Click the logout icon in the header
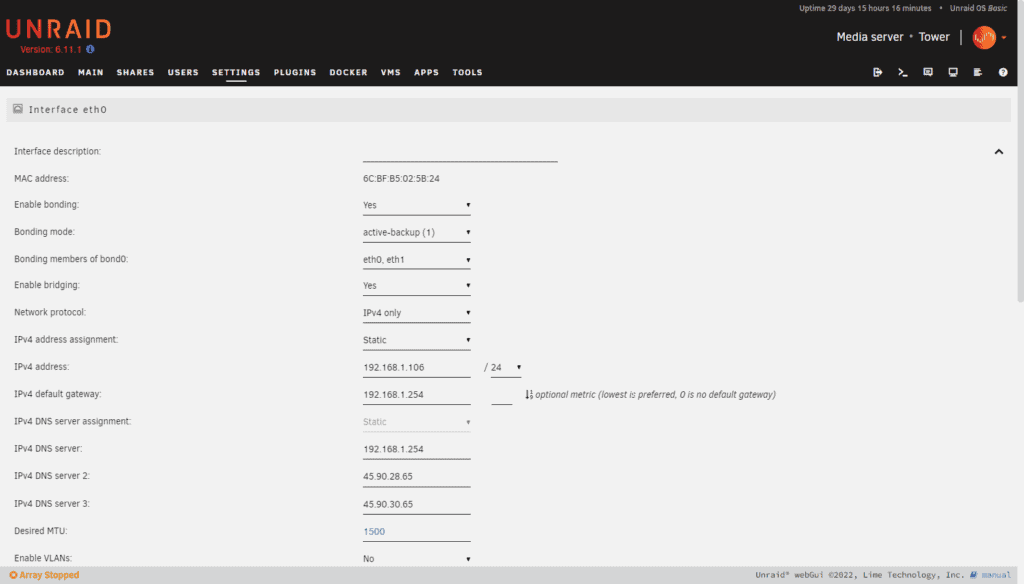This screenshot has height=584, width=1024. [878, 72]
